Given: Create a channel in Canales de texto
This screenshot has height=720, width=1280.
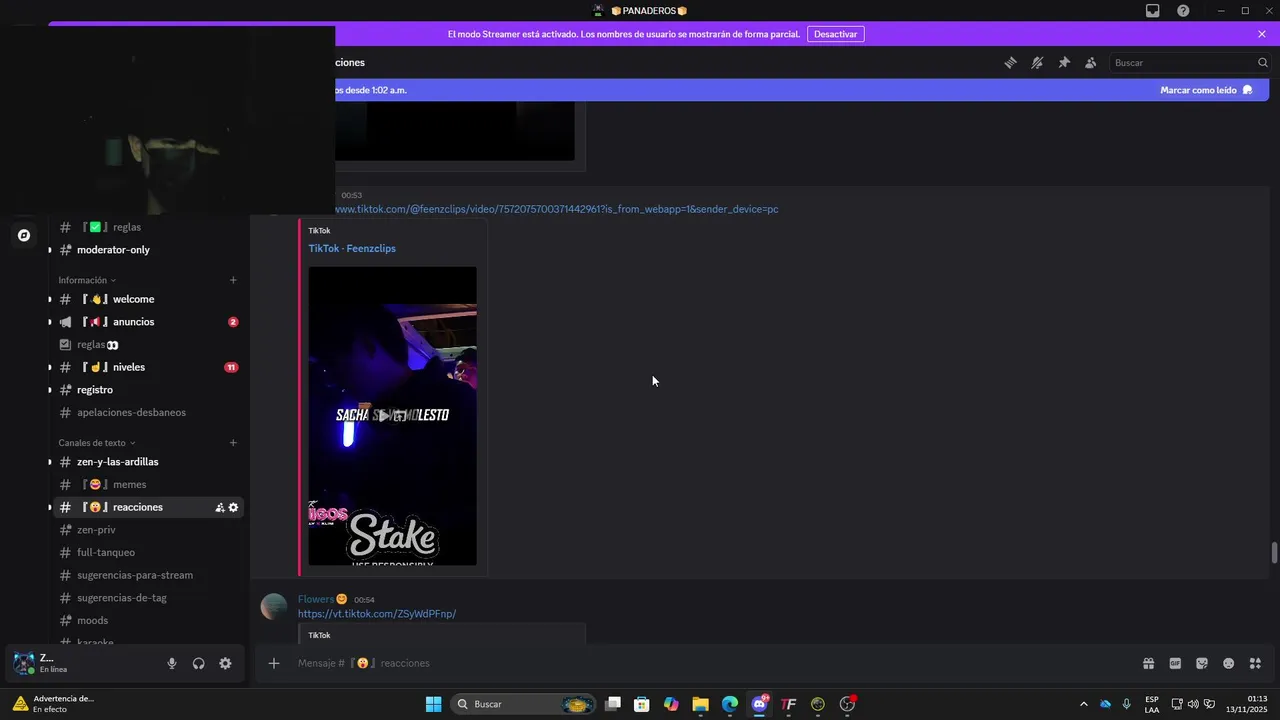Looking at the screenshot, I should (233, 443).
